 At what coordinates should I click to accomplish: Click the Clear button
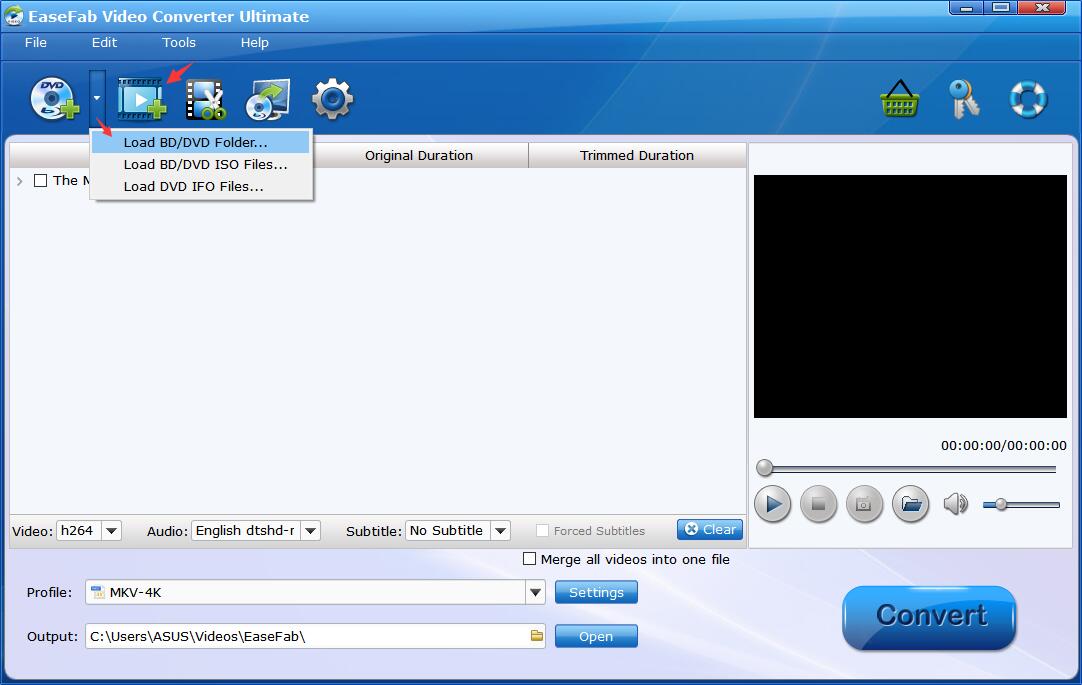point(710,530)
